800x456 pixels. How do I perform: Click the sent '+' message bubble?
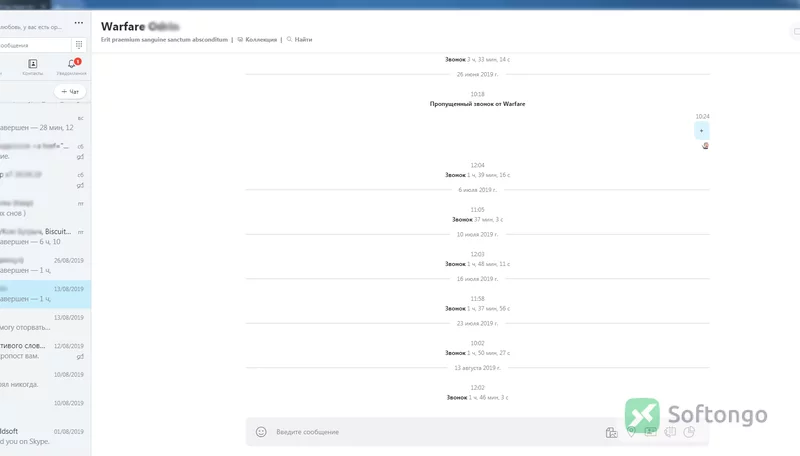coord(702,131)
